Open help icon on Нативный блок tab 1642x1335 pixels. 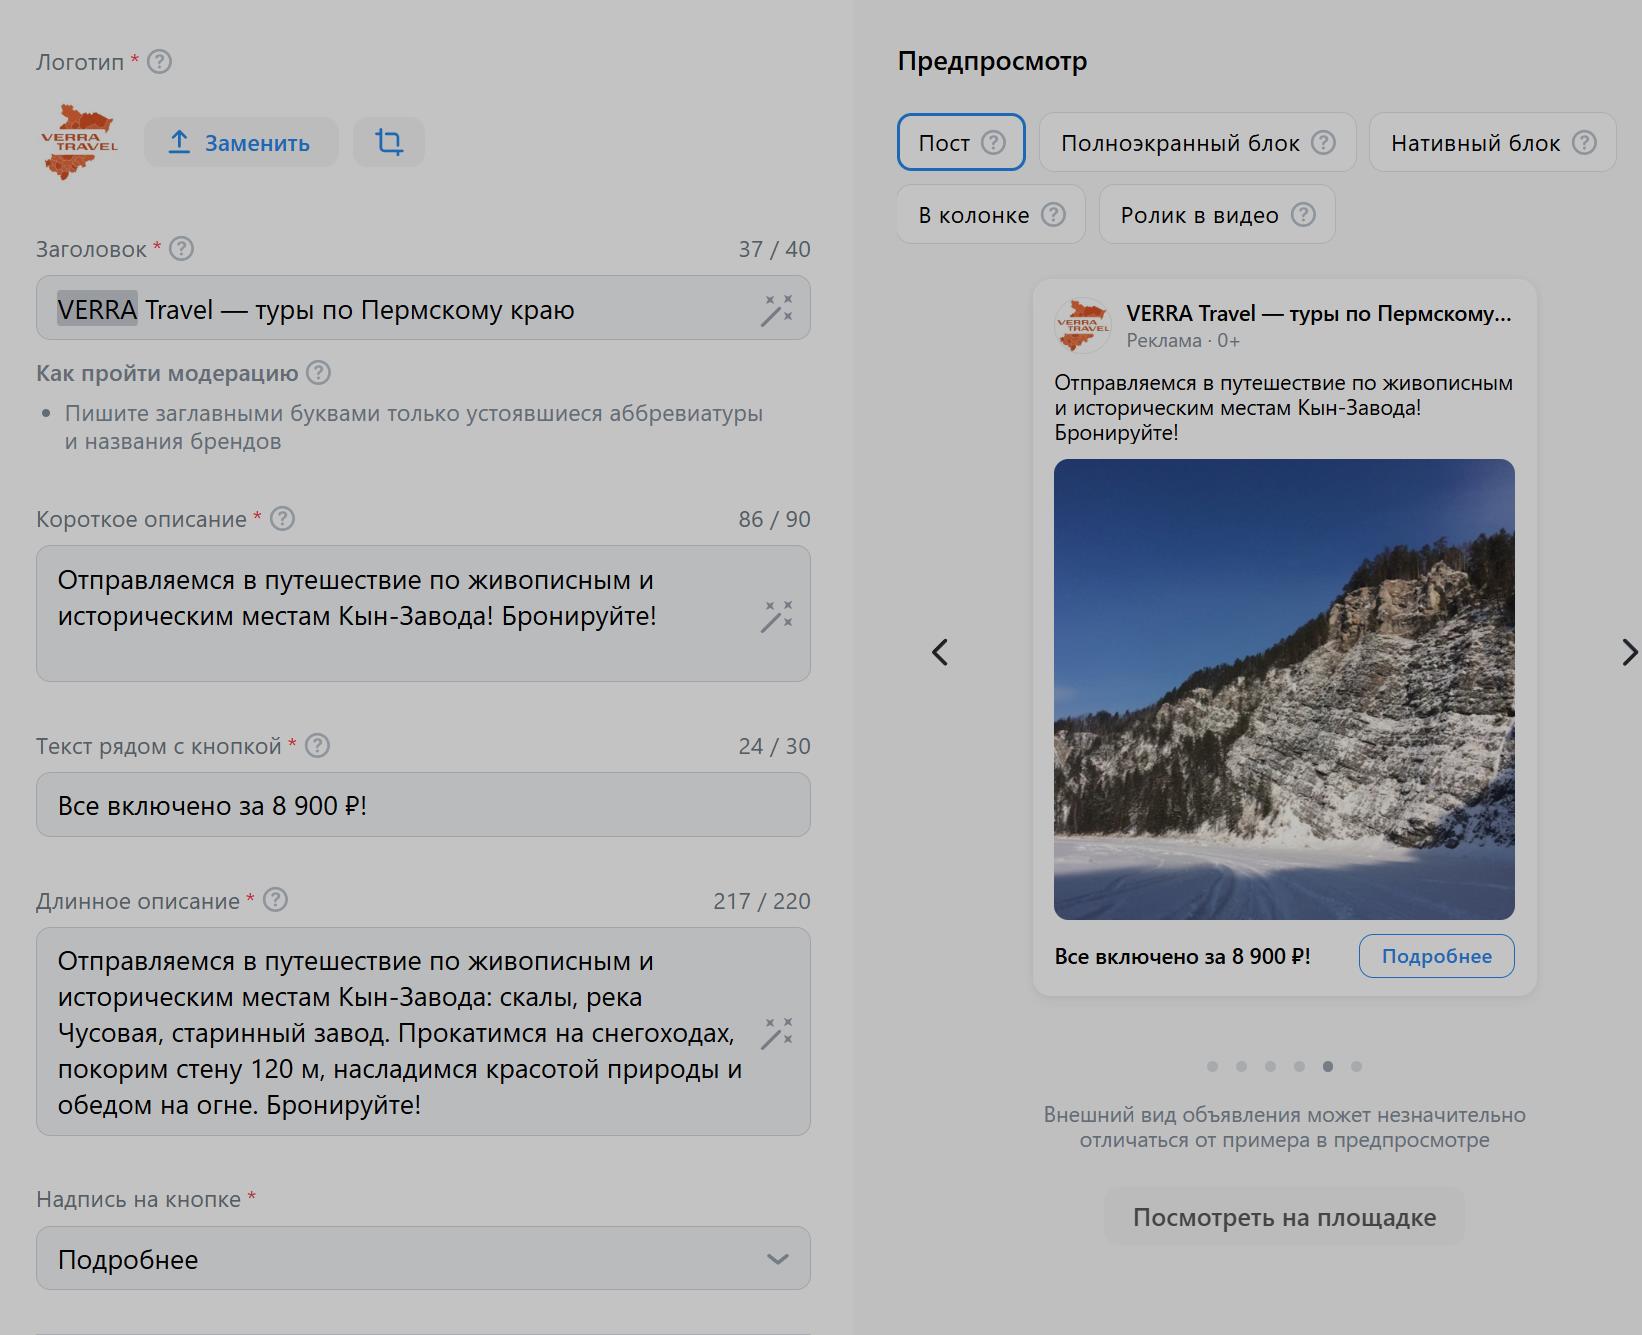(x=1584, y=142)
